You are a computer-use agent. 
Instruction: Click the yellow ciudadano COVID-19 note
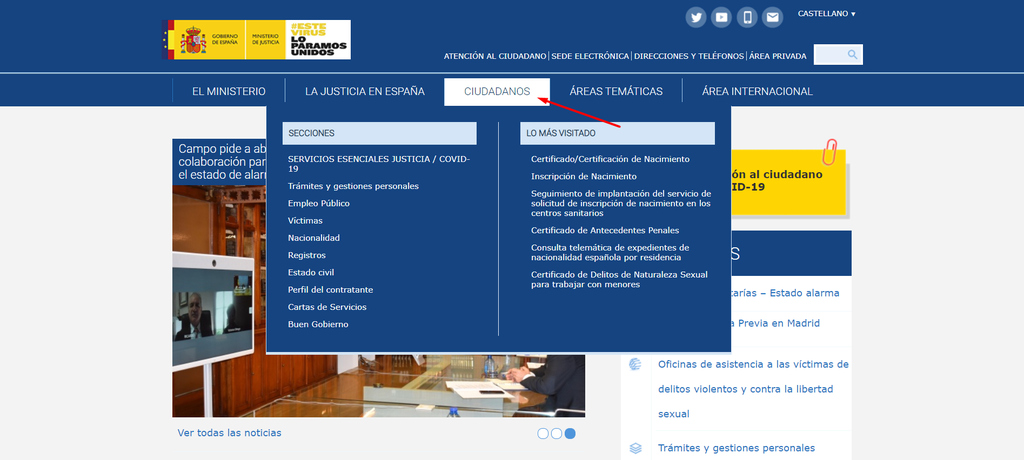point(788,182)
